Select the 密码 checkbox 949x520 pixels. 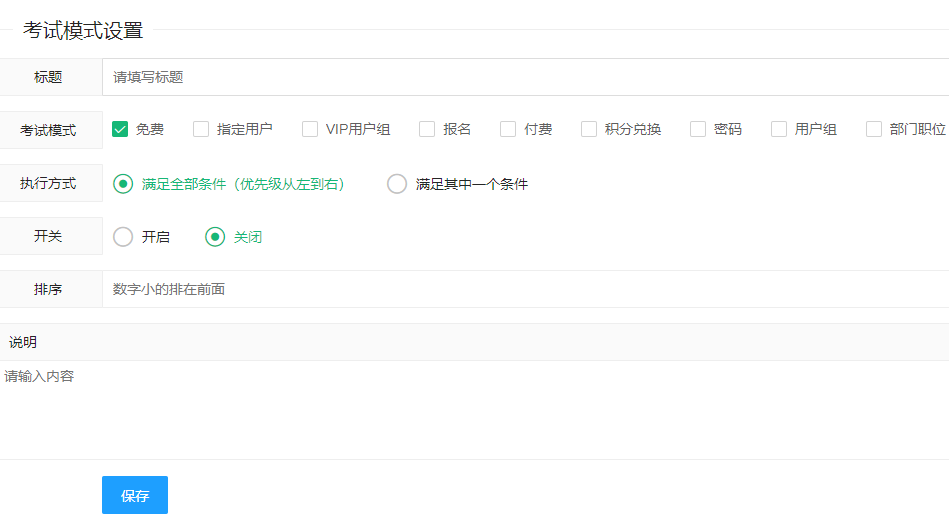click(698, 129)
